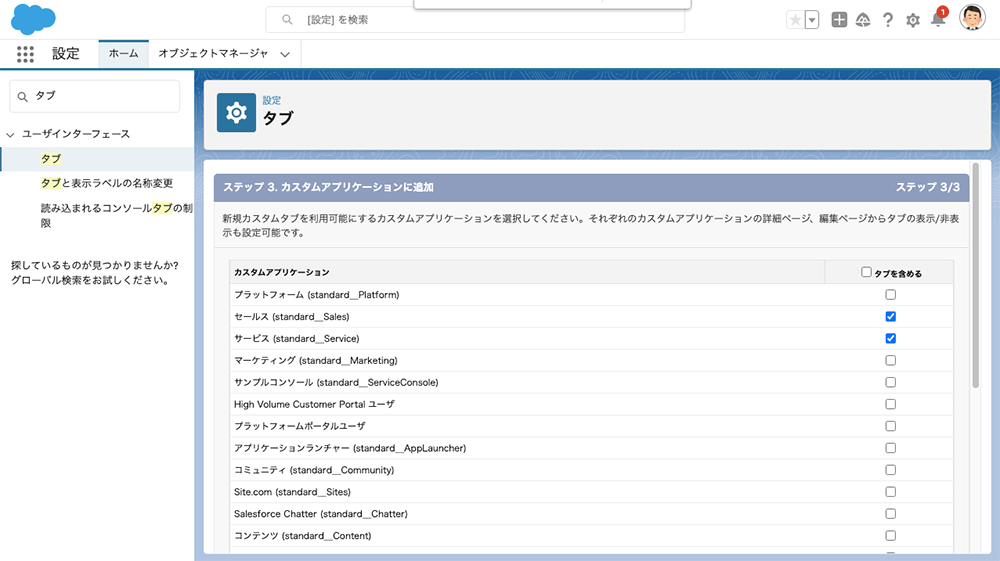
Task: Click the search icon in global search bar
Action: tap(287, 20)
